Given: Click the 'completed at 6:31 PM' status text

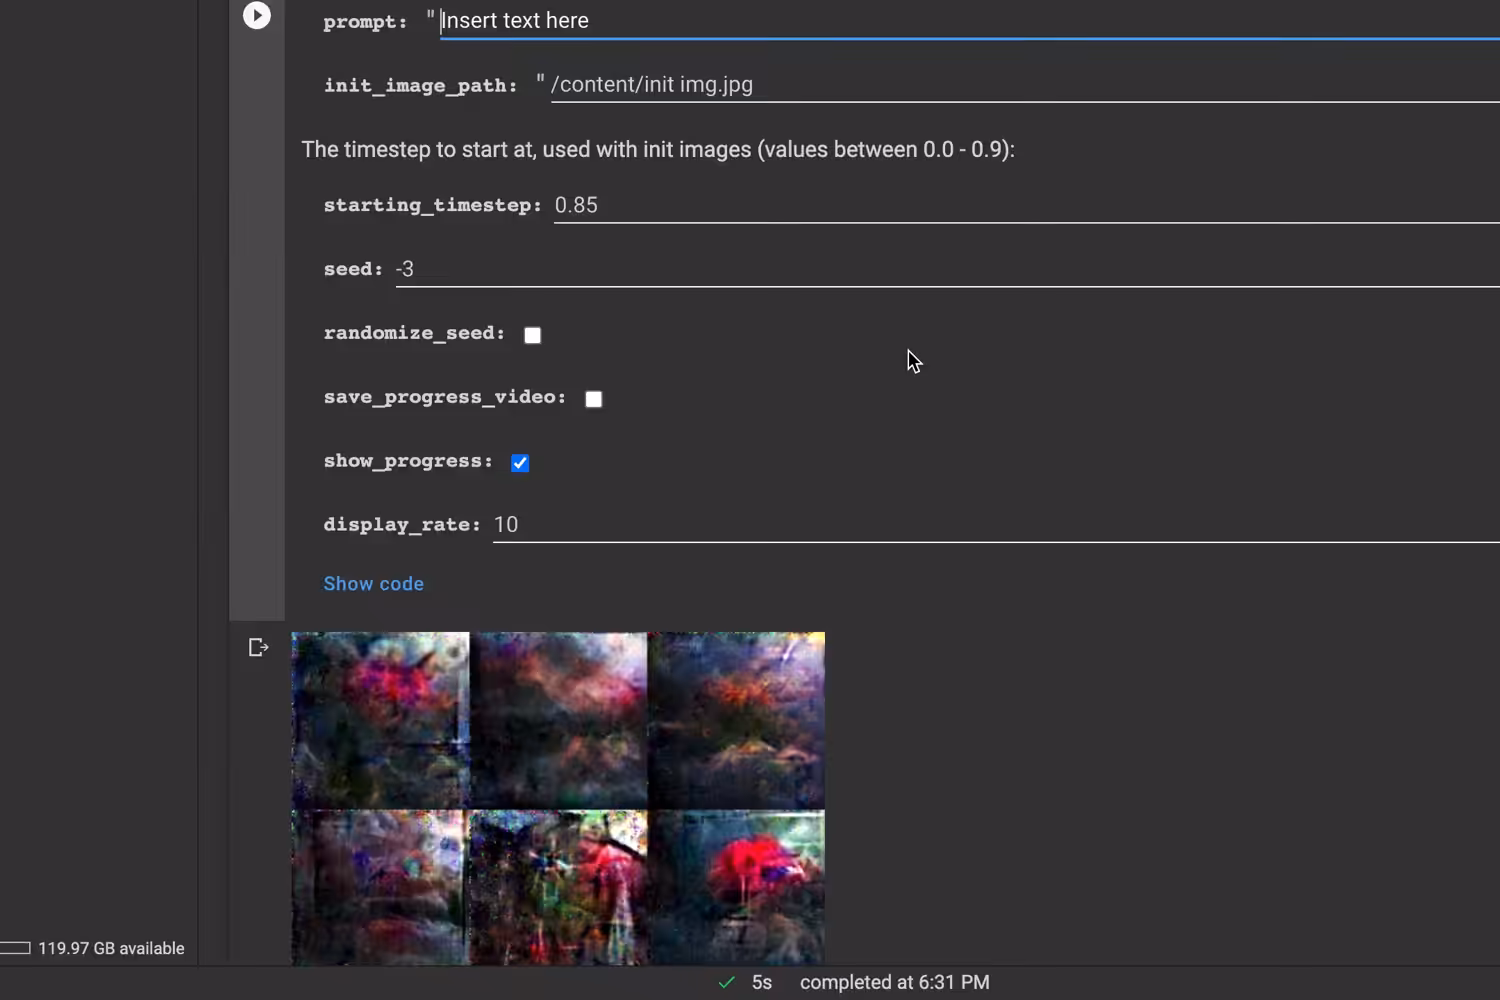Looking at the screenshot, I should point(895,983).
